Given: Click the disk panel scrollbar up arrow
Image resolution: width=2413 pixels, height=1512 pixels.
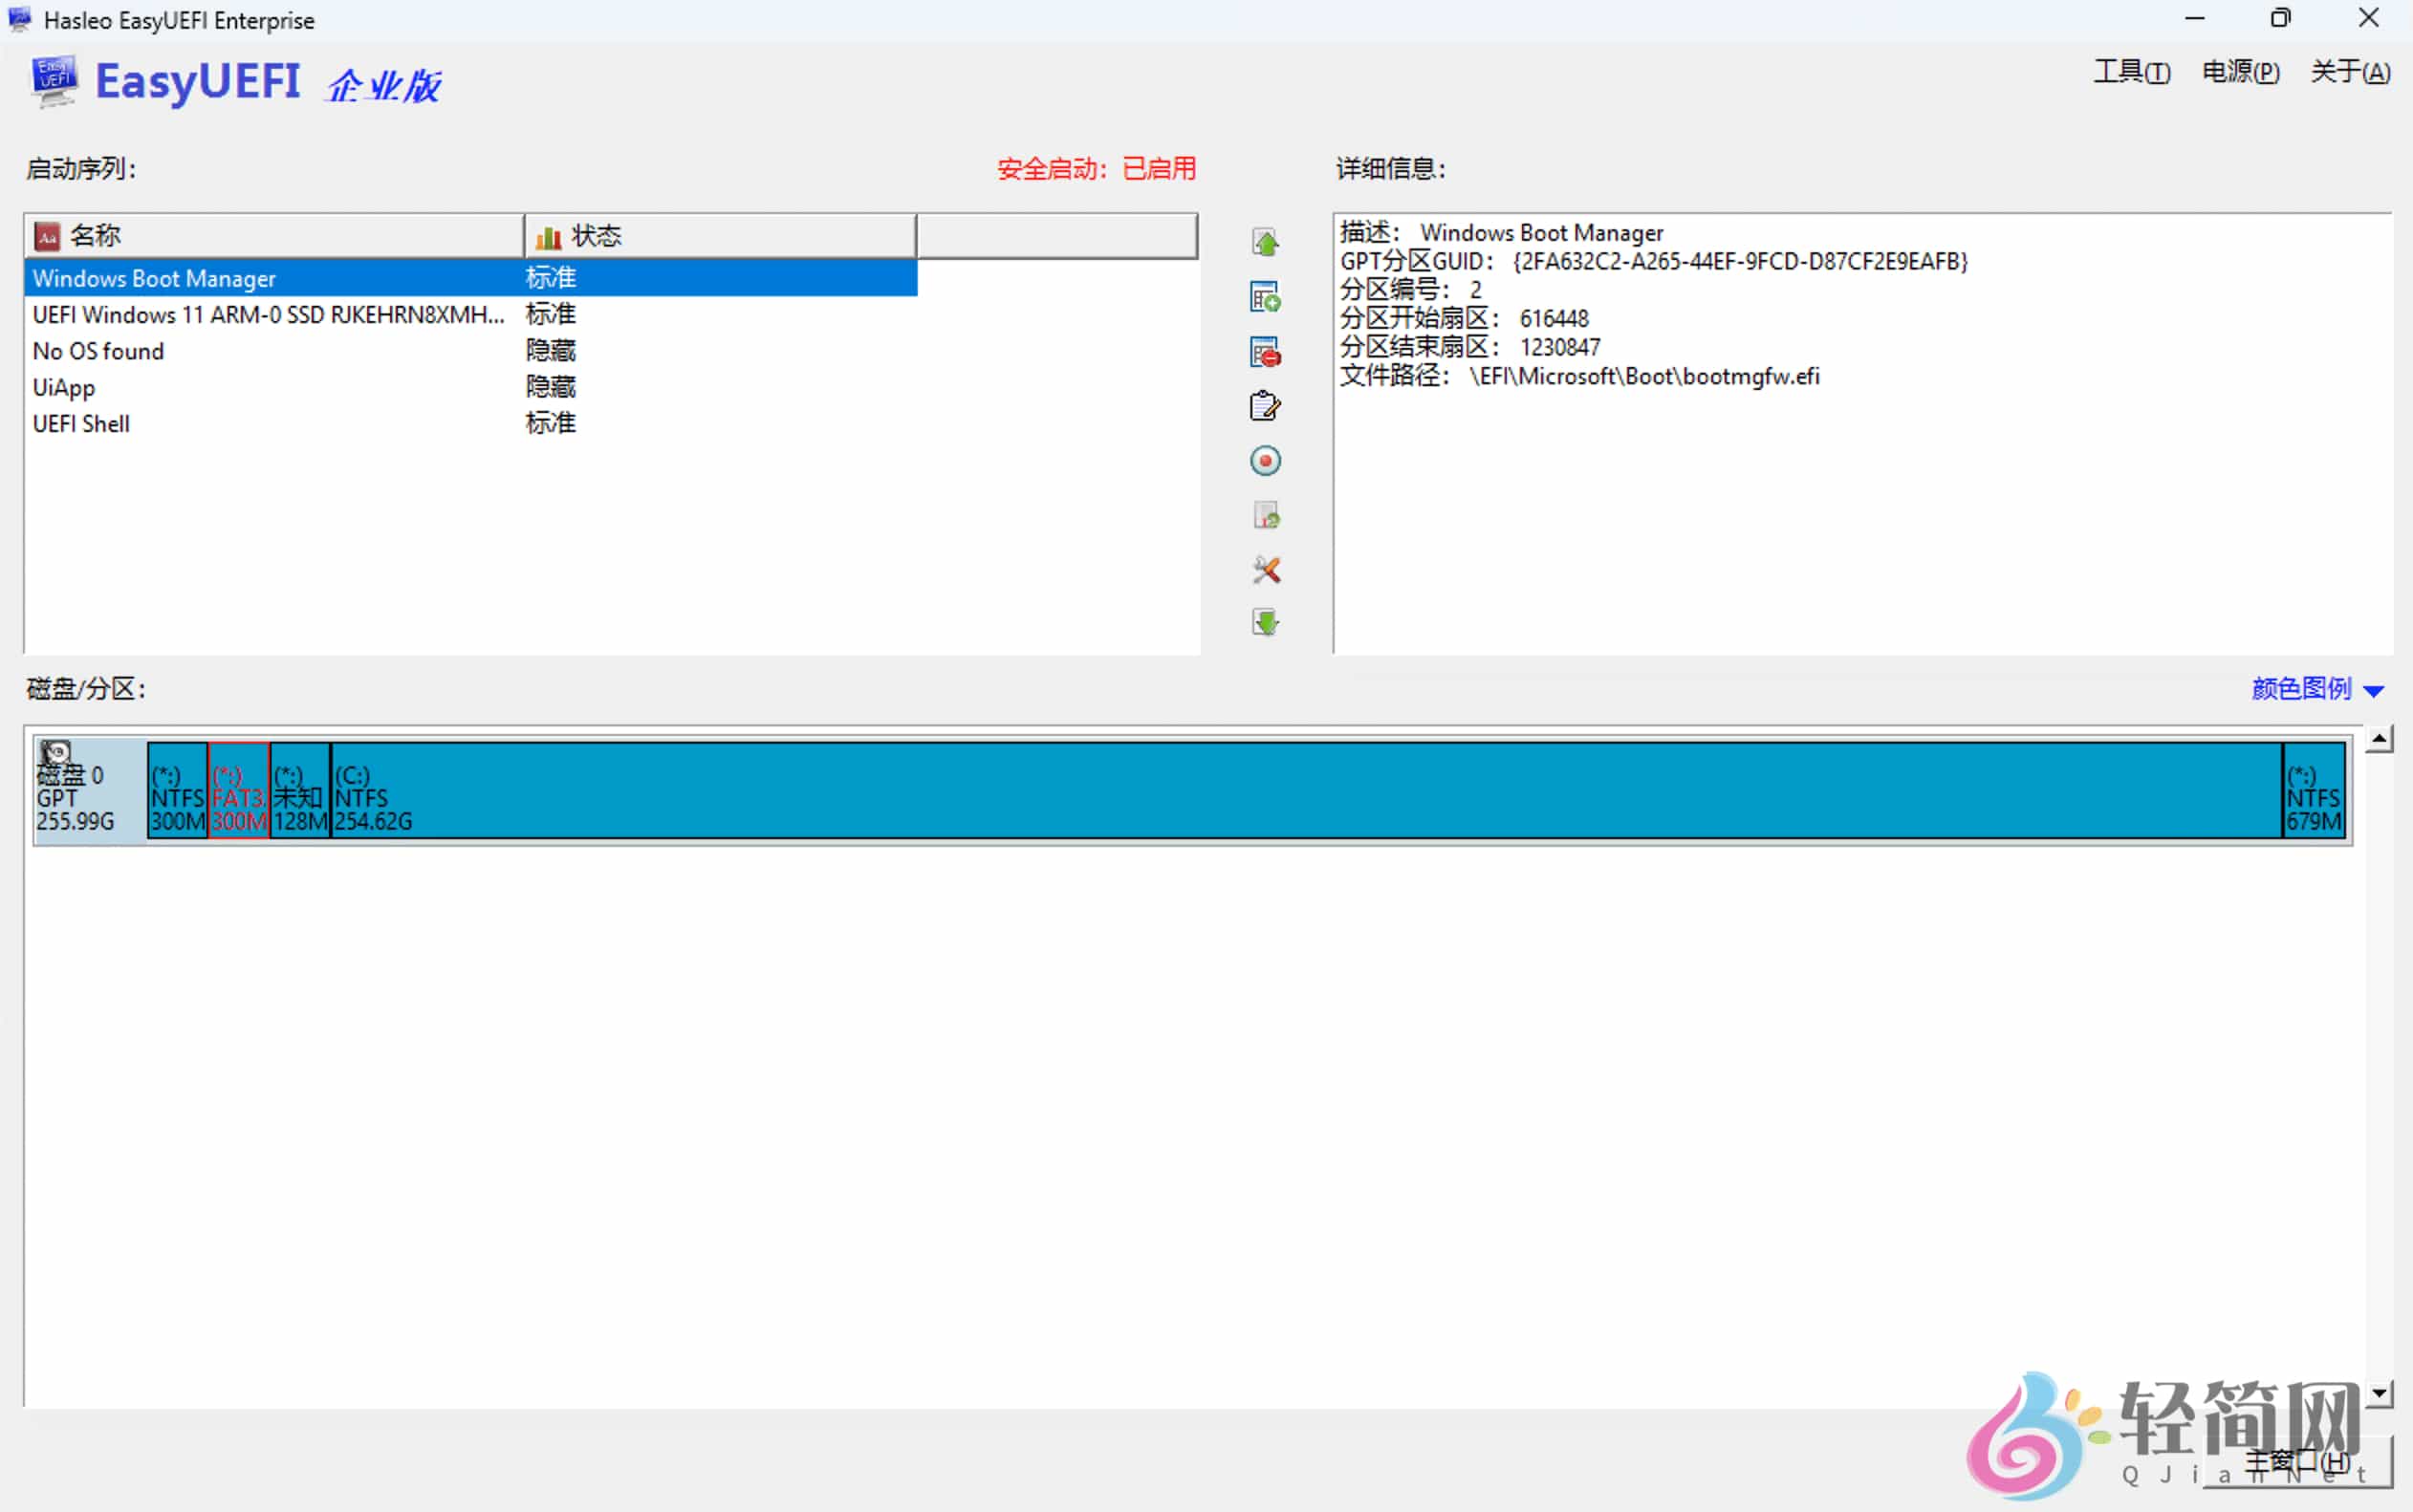Looking at the screenshot, I should pos(2379,740).
